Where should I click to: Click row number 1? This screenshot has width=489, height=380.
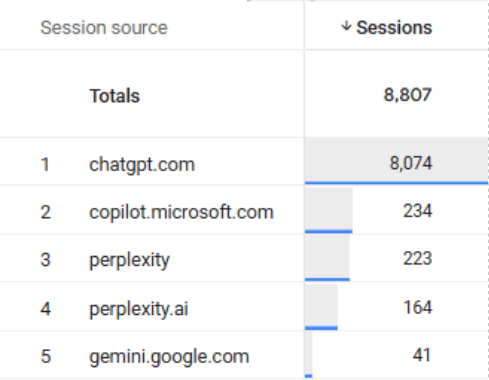45,164
